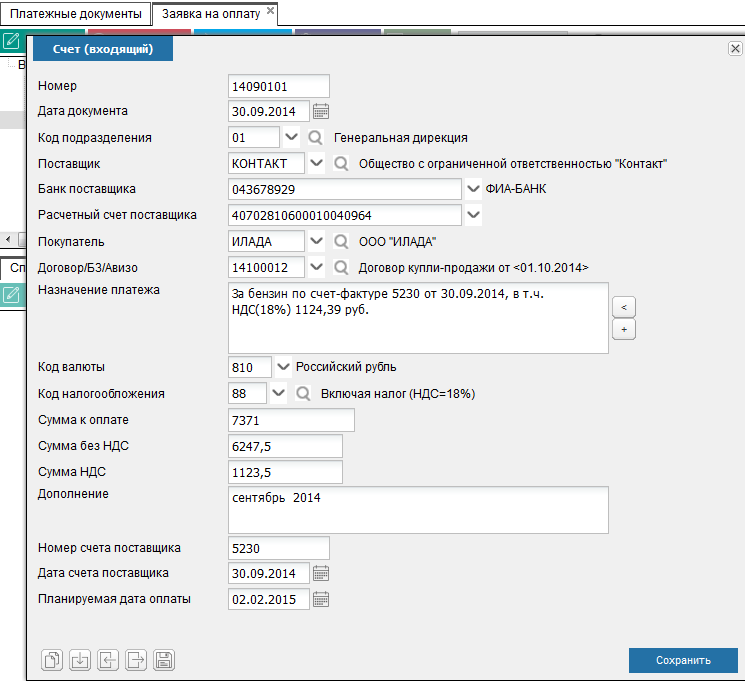Search Код подразделения with magnifier icon
Screen dimensions: 745x681
tap(315, 138)
